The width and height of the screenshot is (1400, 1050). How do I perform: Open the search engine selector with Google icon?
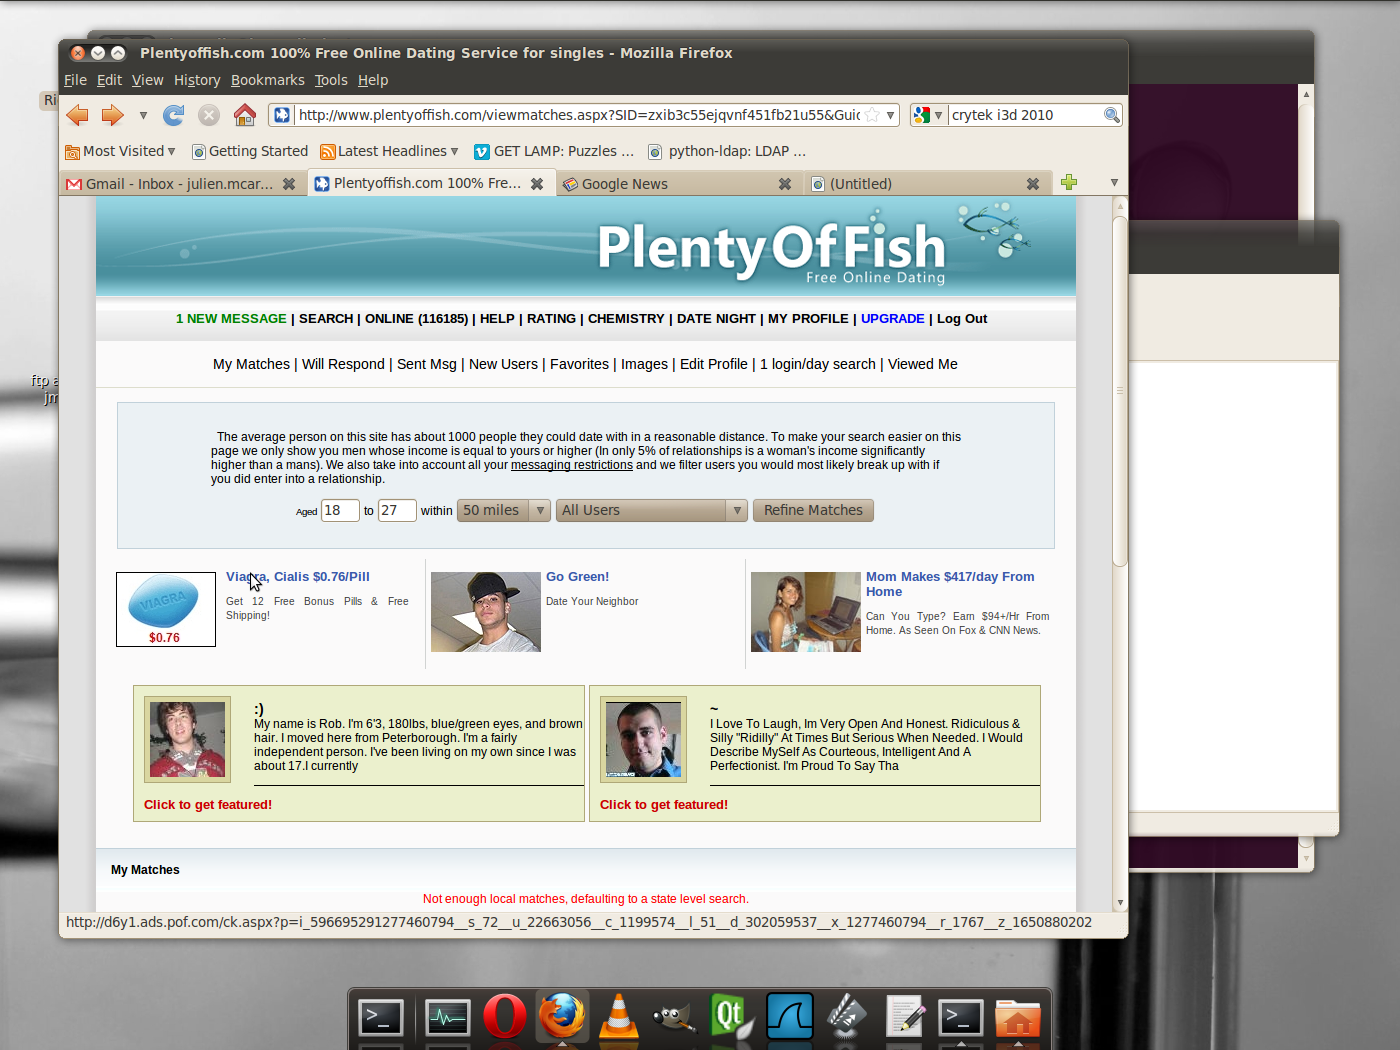point(928,115)
